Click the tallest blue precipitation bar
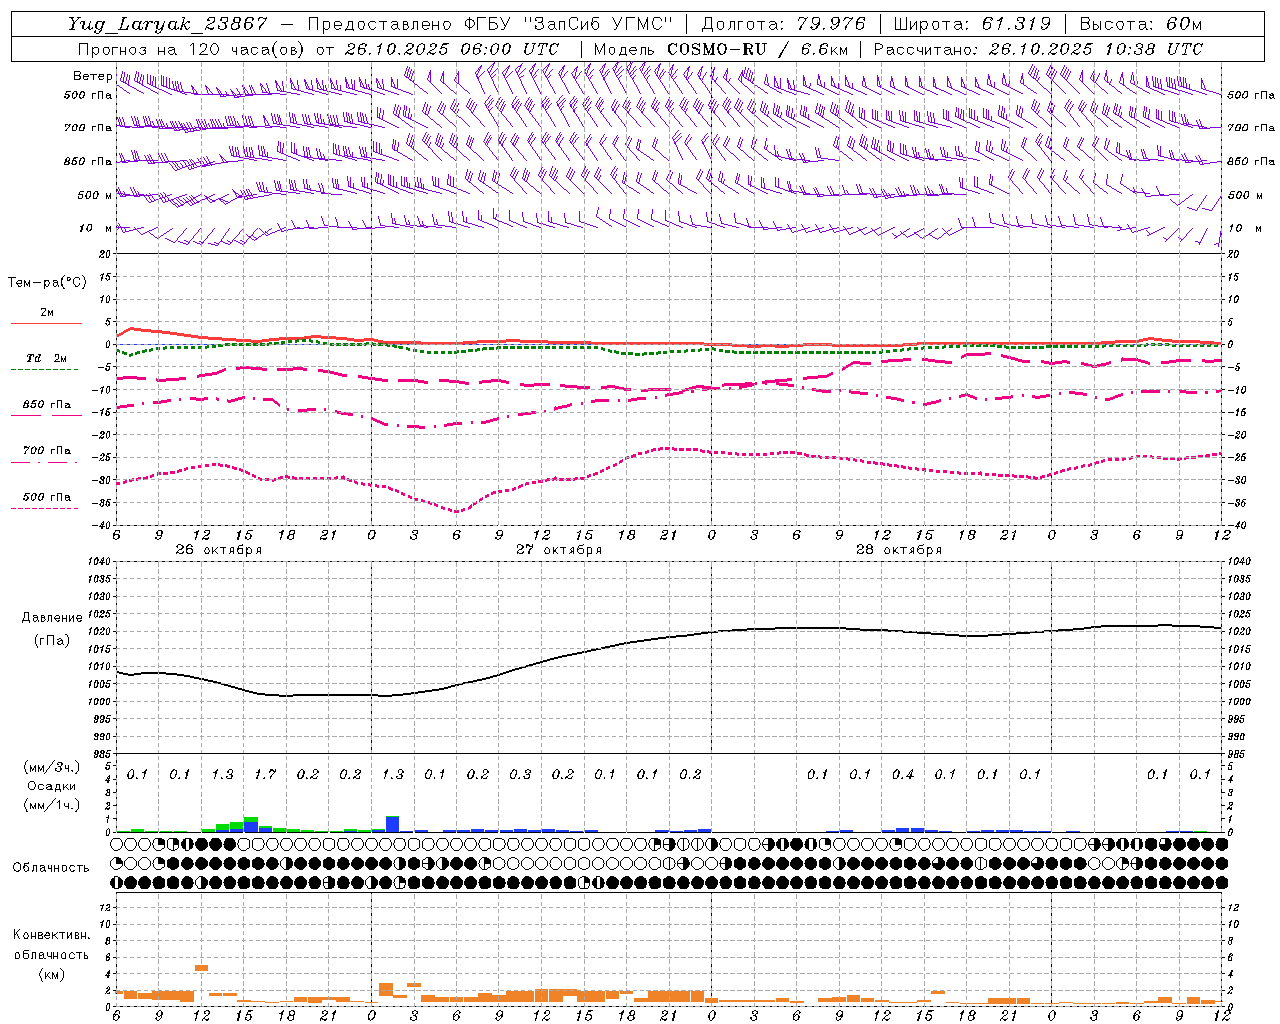 (393, 824)
